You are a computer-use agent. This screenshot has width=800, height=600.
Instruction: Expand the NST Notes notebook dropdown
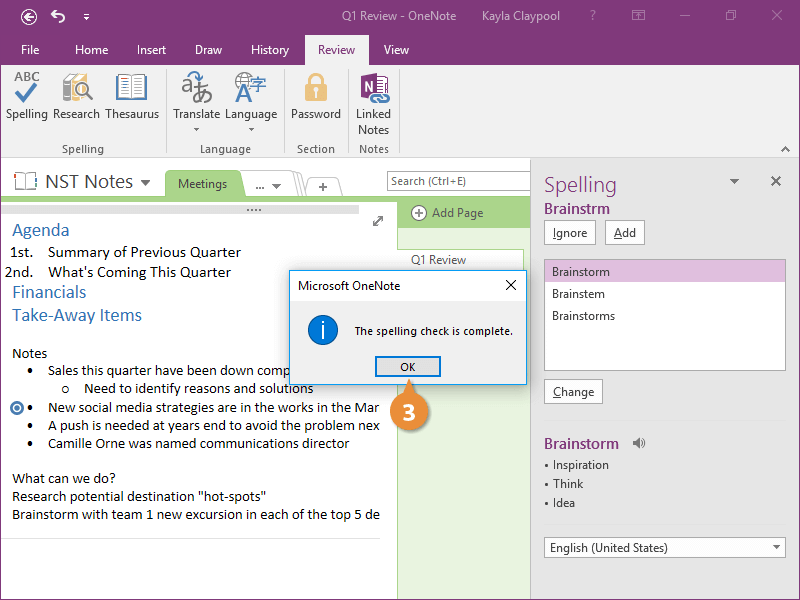click(x=146, y=183)
